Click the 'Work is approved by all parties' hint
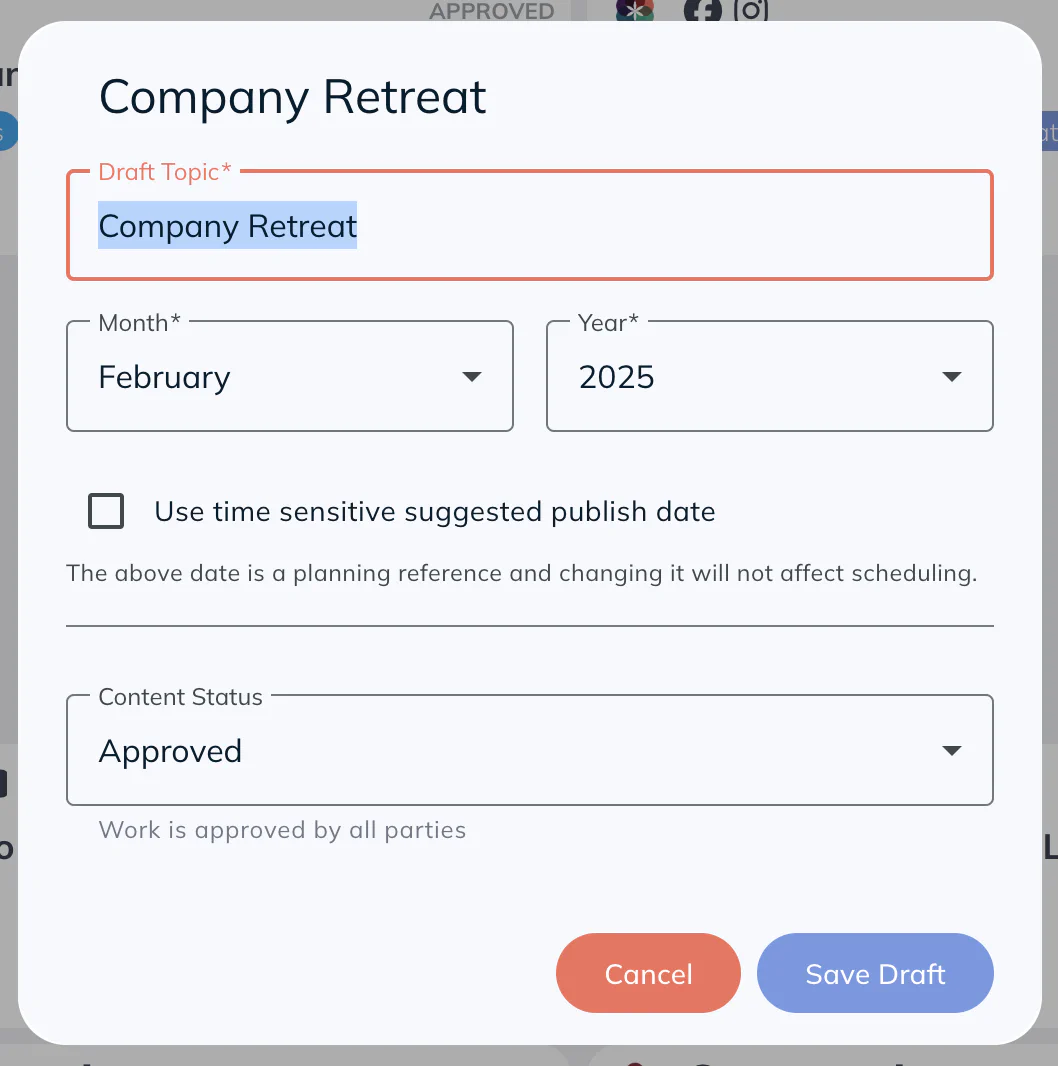 [x=282, y=830]
